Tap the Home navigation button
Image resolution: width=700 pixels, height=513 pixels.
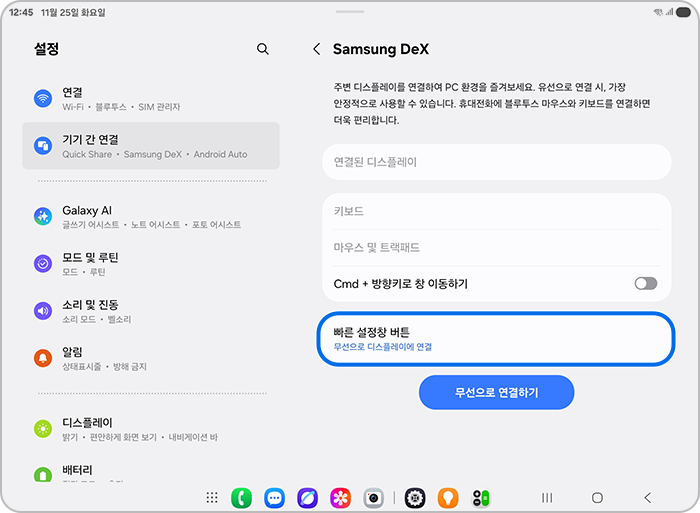[597, 498]
